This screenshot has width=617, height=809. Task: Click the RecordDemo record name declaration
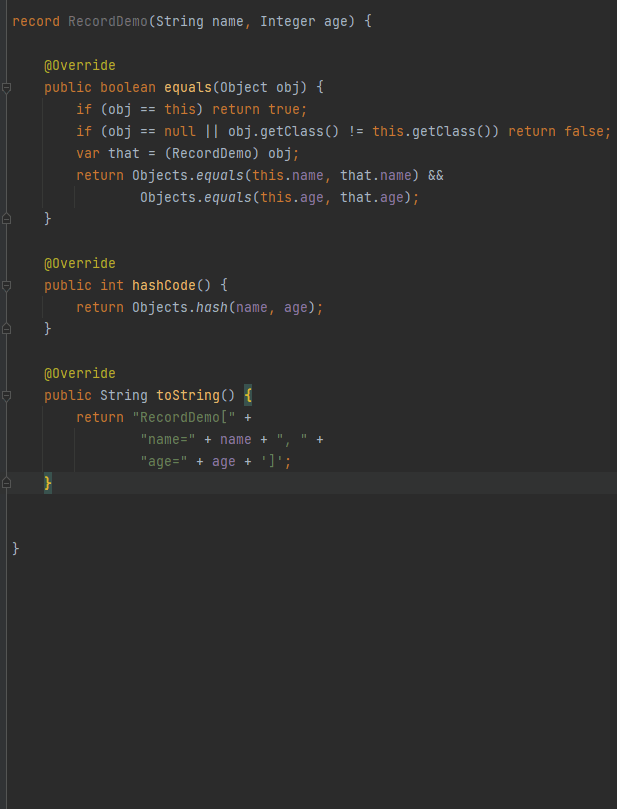(x=108, y=22)
